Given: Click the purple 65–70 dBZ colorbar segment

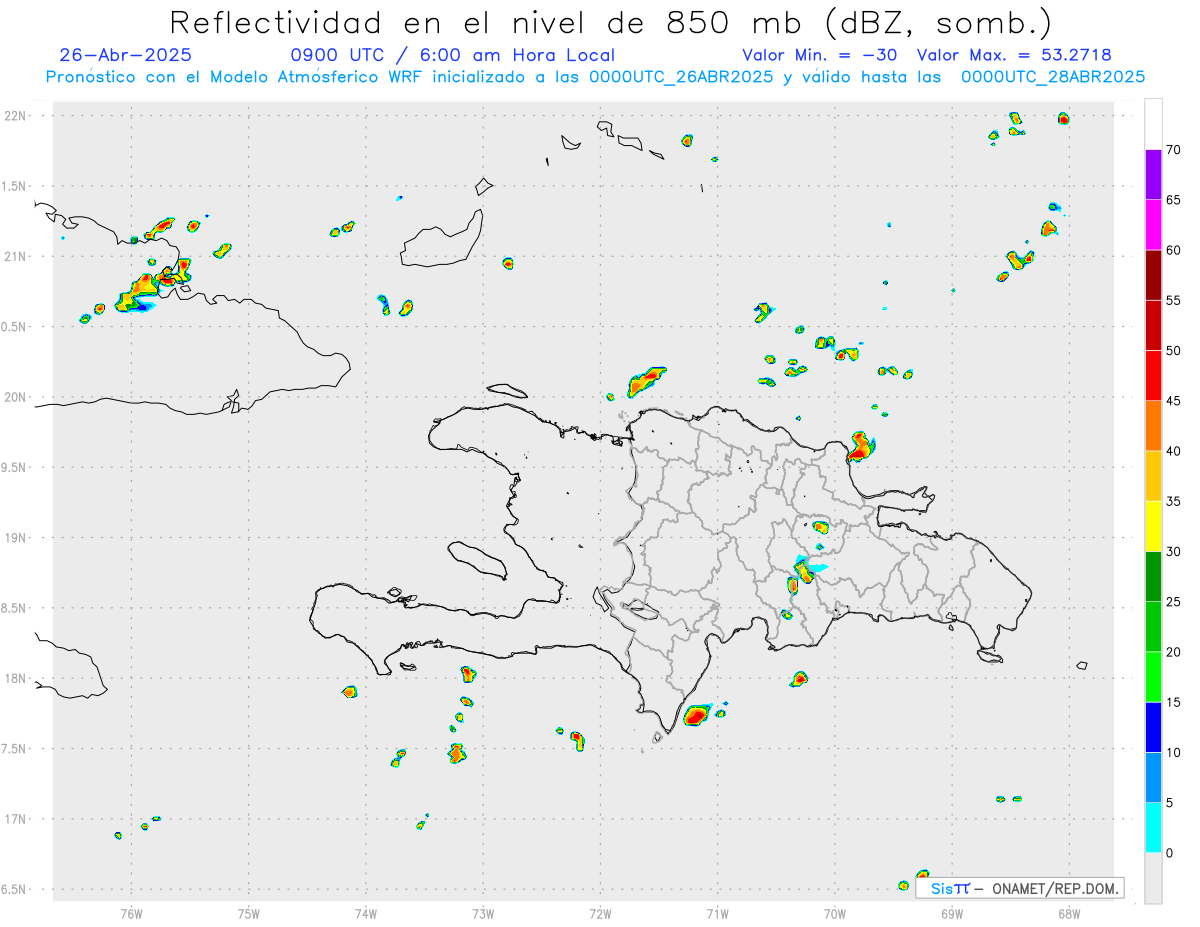Looking at the screenshot, I should point(1153,175).
